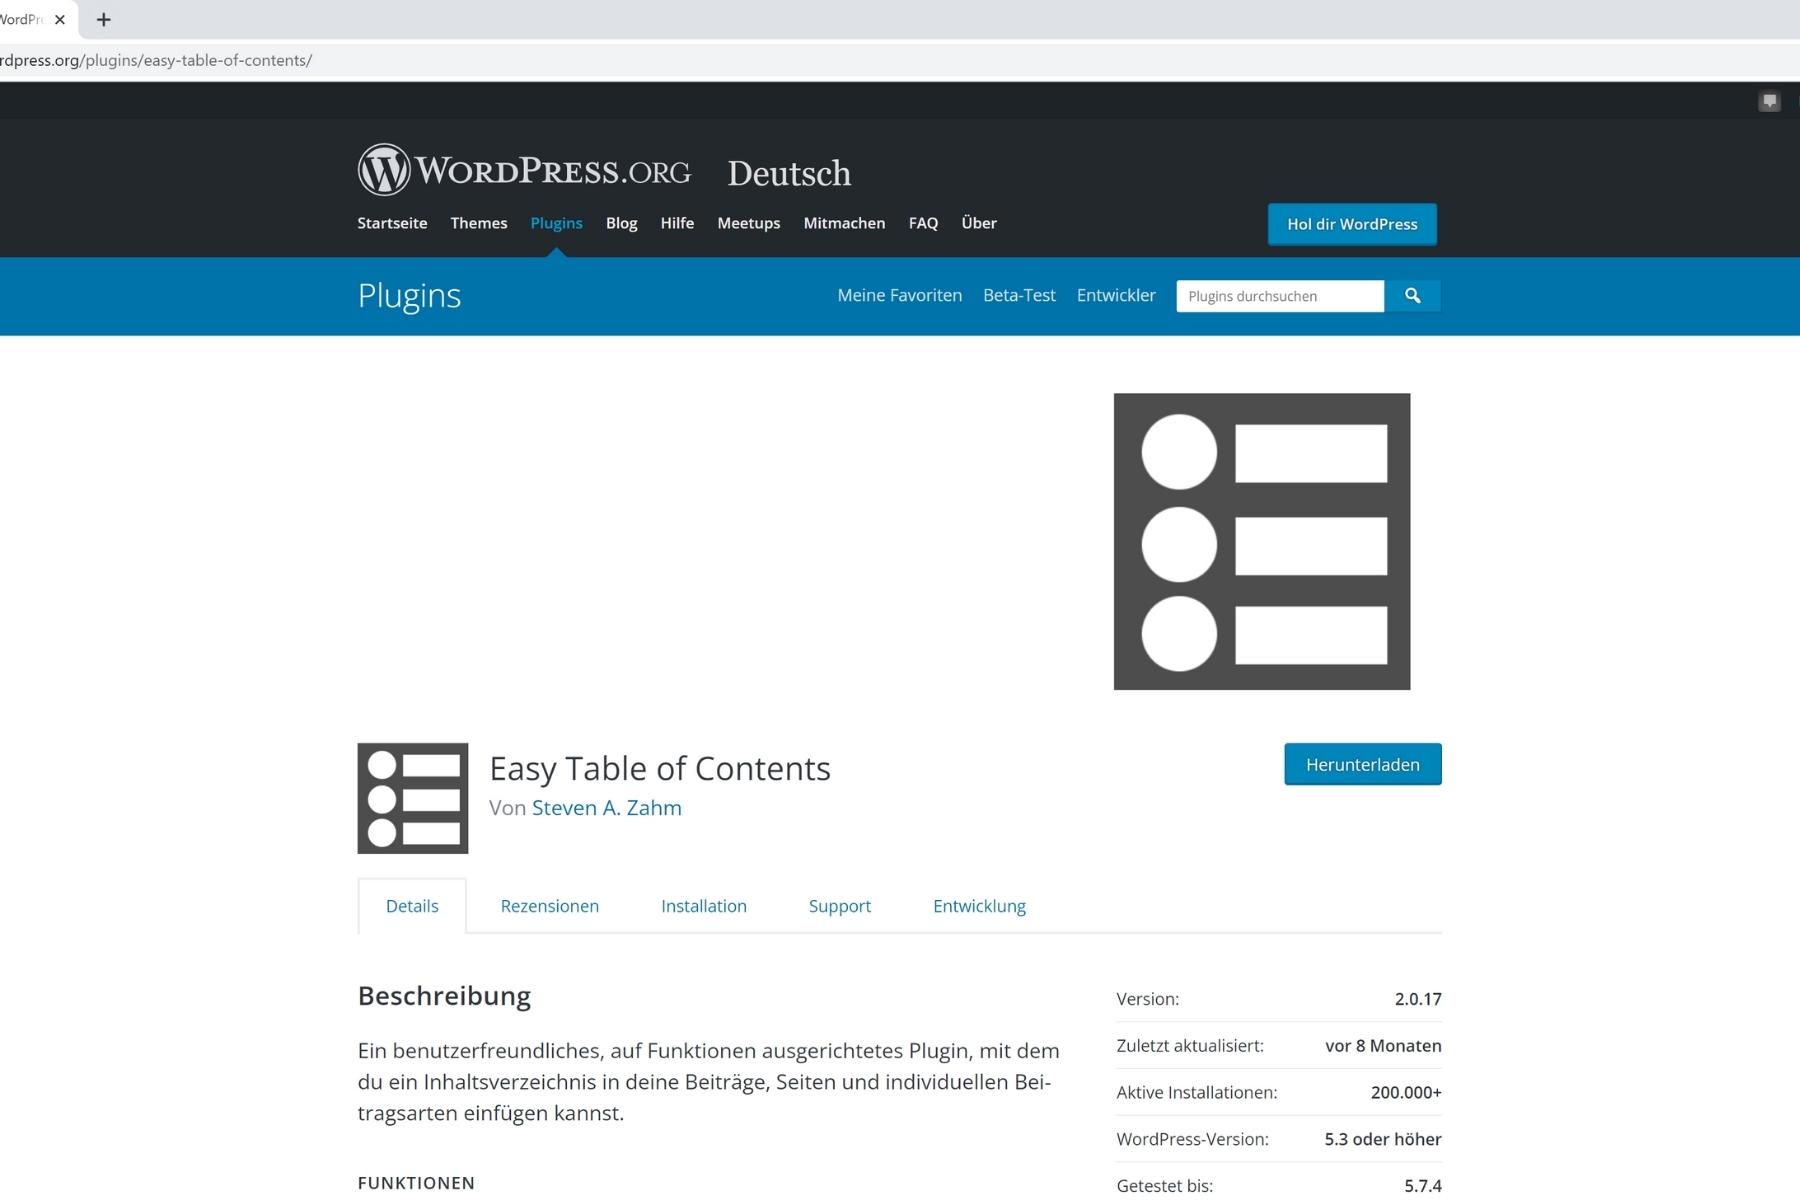
Task: Select the Plugins navigation item
Action: [556, 223]
